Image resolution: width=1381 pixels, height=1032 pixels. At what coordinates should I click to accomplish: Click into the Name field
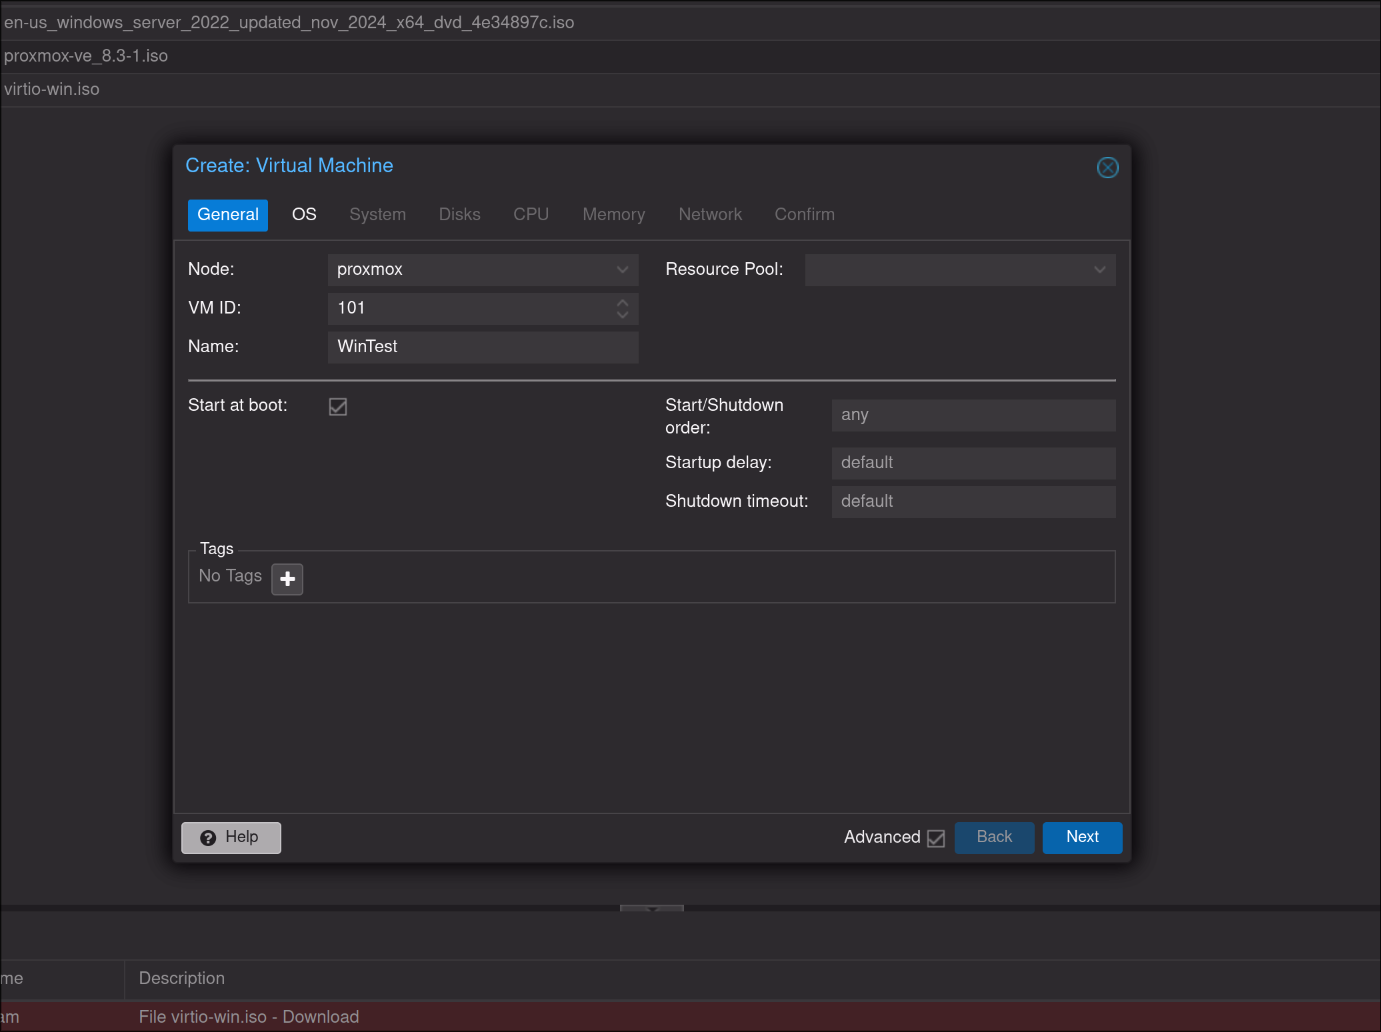482,347
